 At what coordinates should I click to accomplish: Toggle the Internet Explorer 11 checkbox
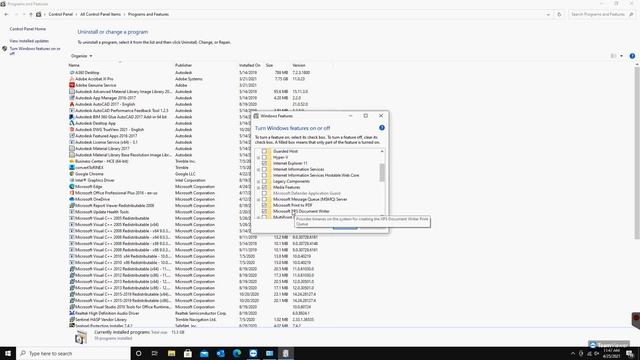264,163
